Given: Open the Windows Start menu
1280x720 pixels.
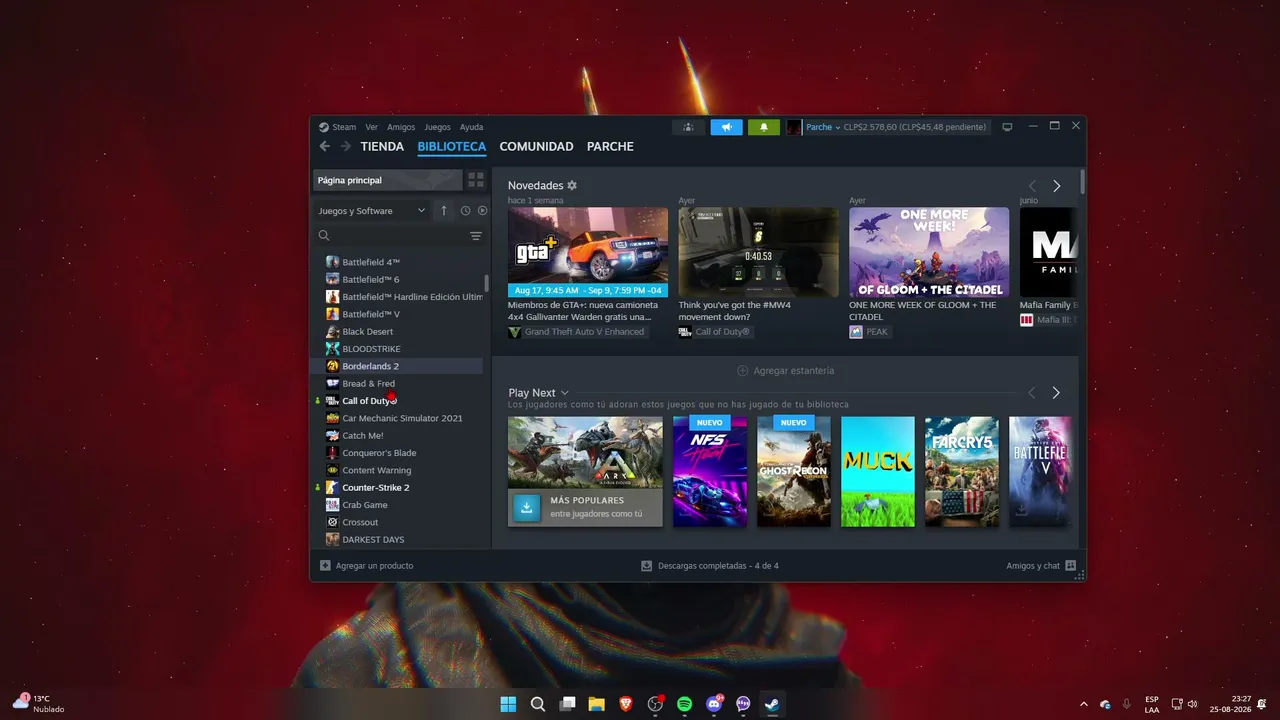Looking at the screenshot, I should [x=508, y=704].
